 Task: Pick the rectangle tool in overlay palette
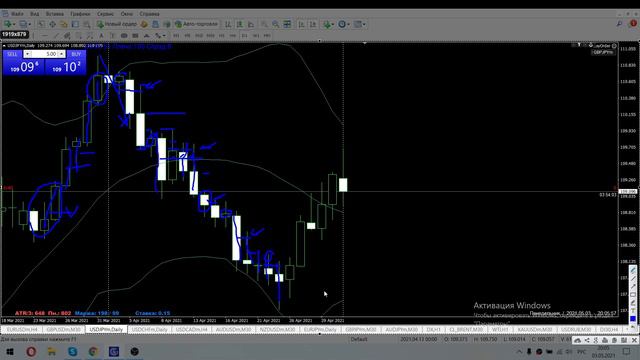point(633,295)
